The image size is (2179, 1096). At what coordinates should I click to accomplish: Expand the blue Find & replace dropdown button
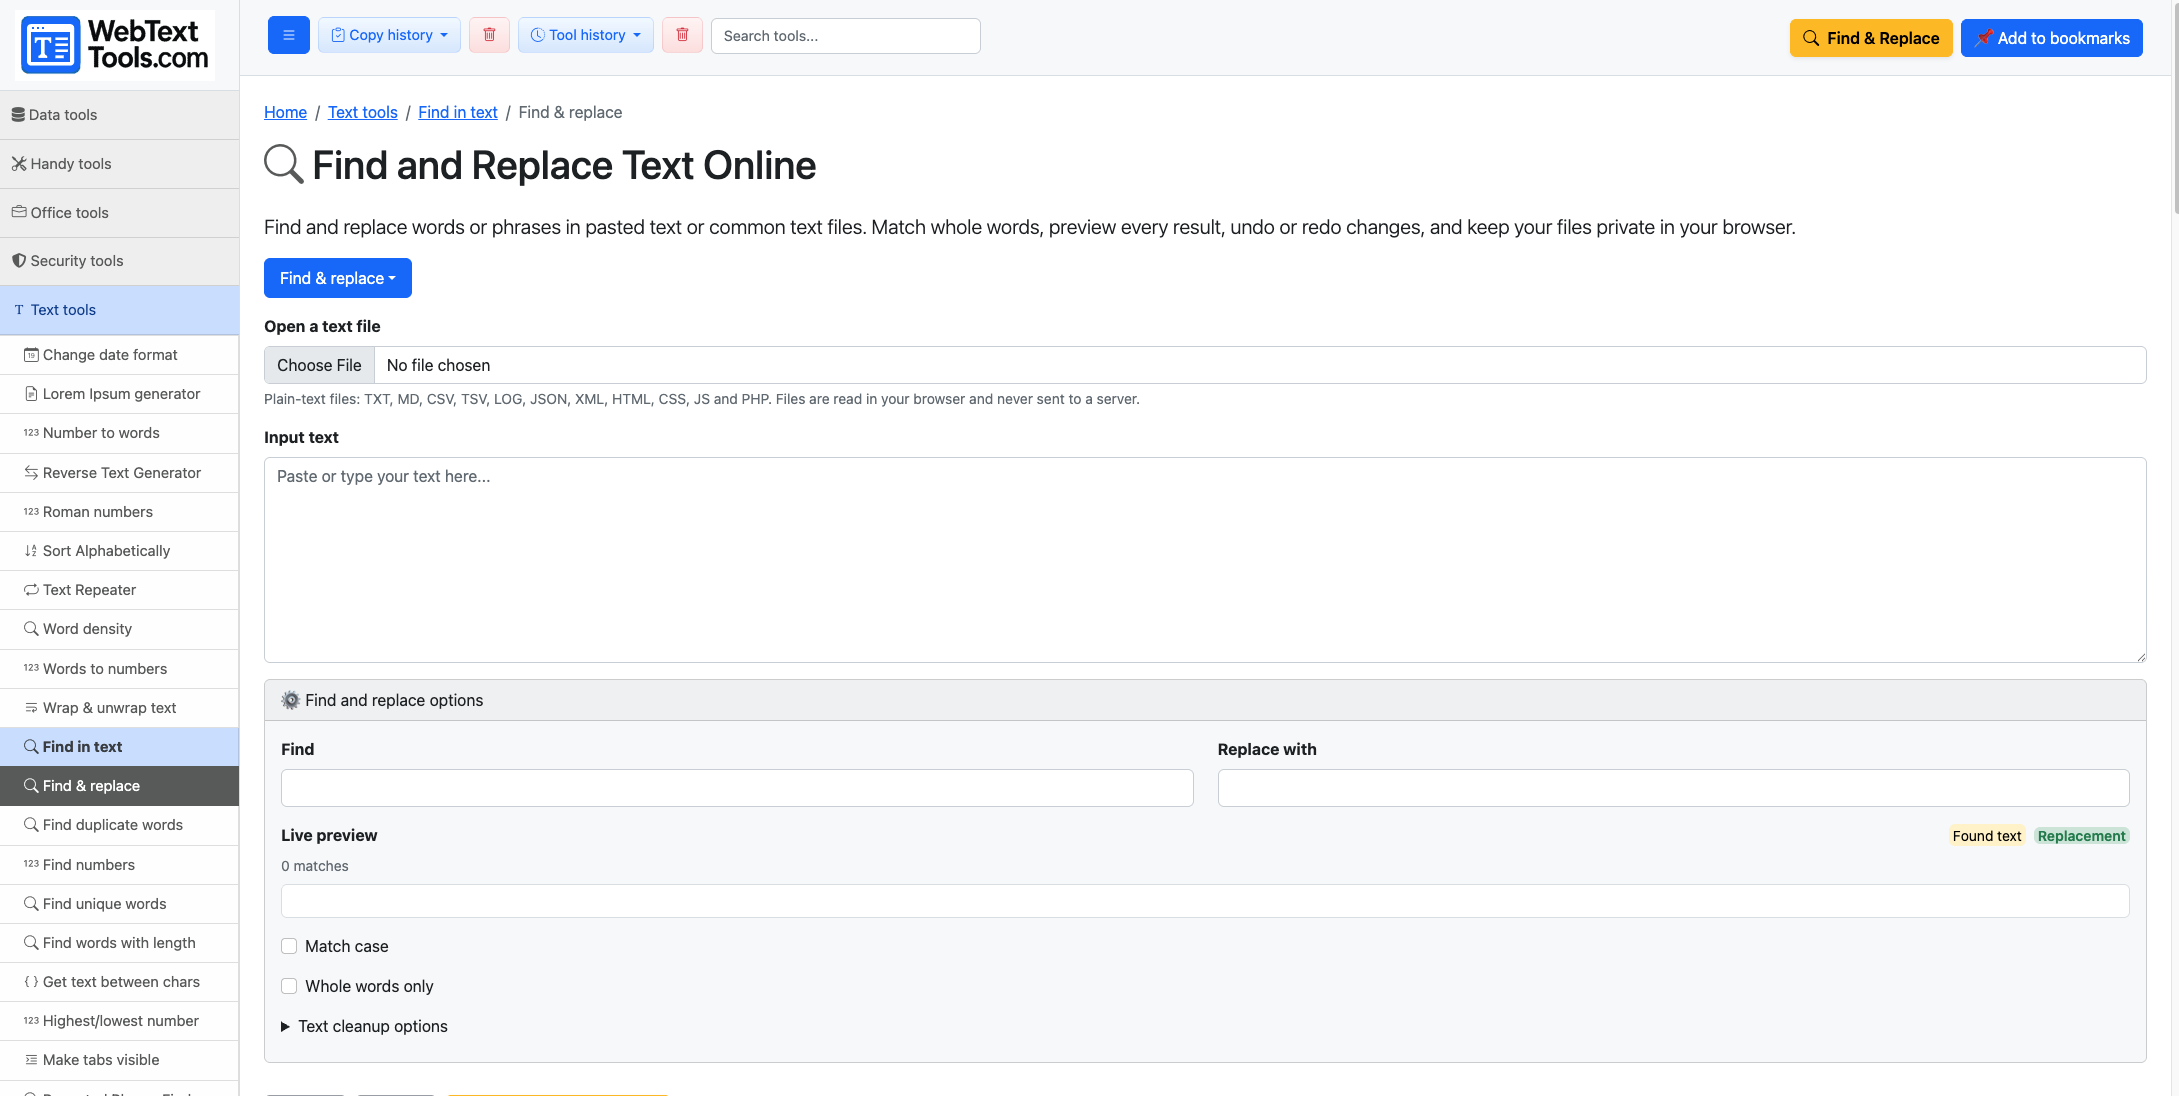pos(338,278)
